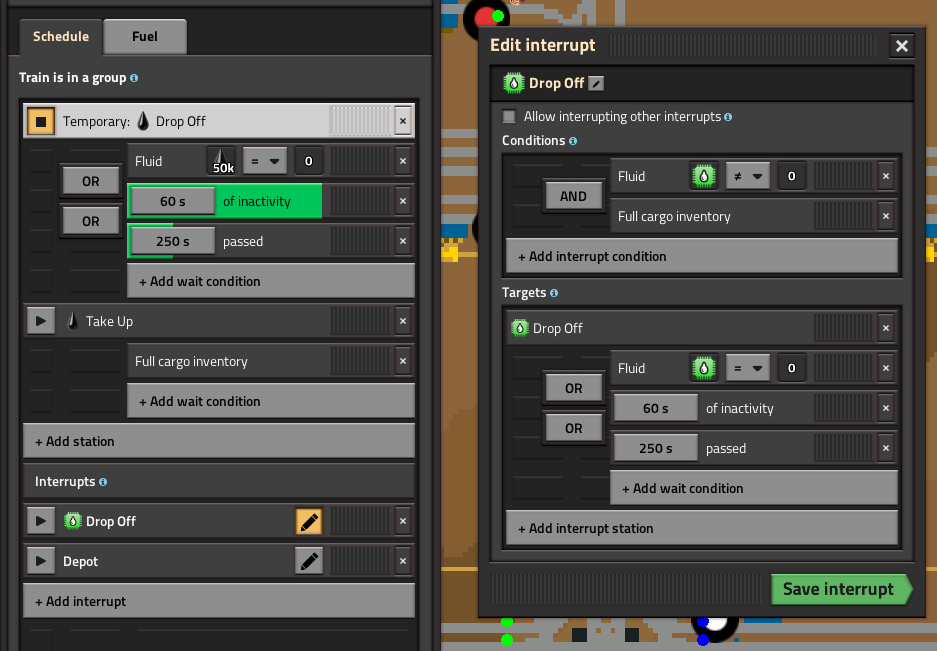Open the comparator dropdown in schedule Fluid condition

click(x=265, y=161)
